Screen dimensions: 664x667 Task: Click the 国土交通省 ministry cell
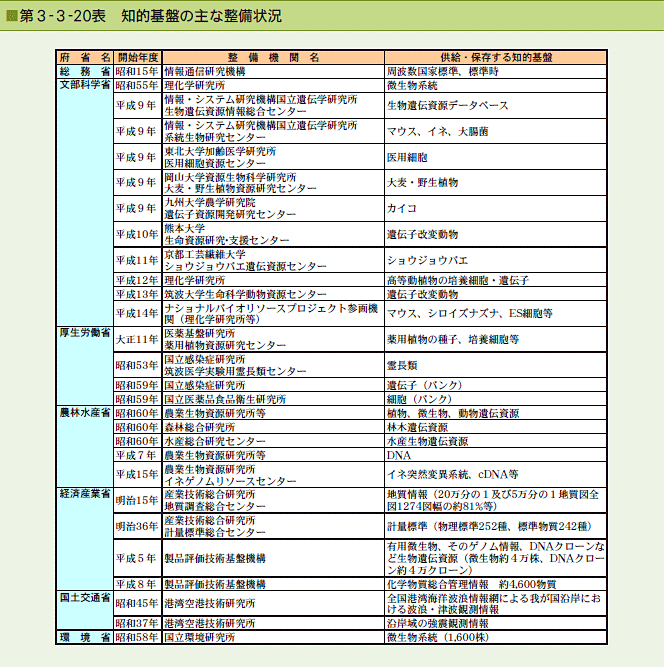point(85,610)
